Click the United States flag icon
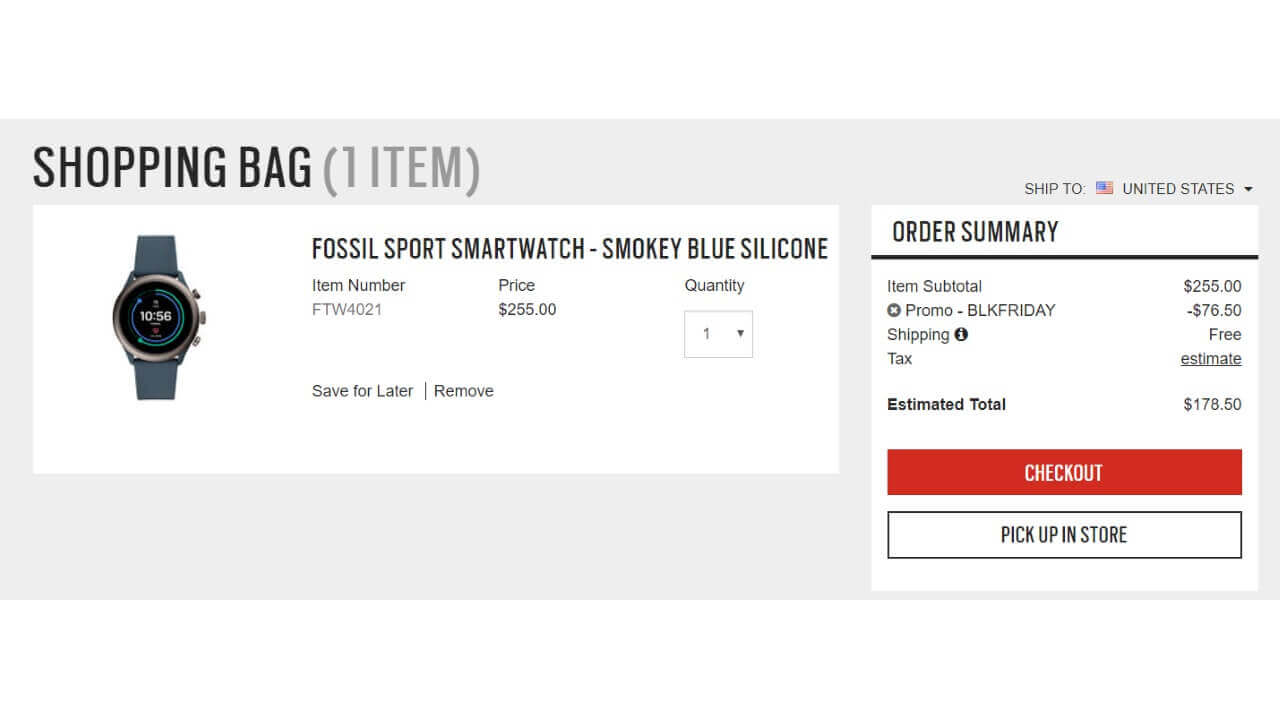The image size is (1280, 720). pyautogui.click(x=1104, y=188)
